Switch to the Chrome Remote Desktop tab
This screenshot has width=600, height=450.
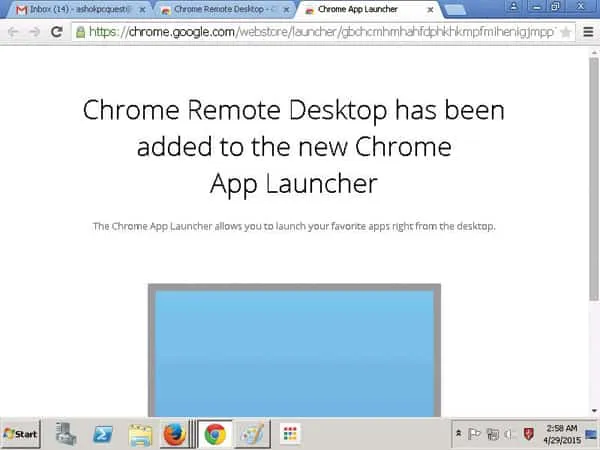(x=224, y=10)
